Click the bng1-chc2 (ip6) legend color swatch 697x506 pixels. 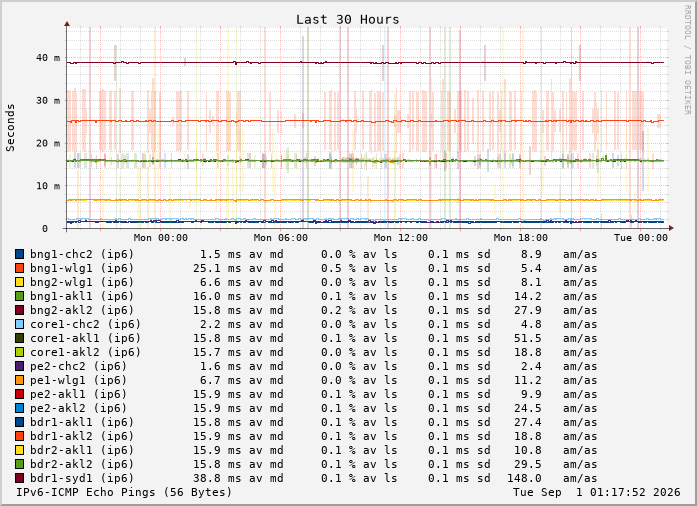pyautogui.click(x=20, y=254)
